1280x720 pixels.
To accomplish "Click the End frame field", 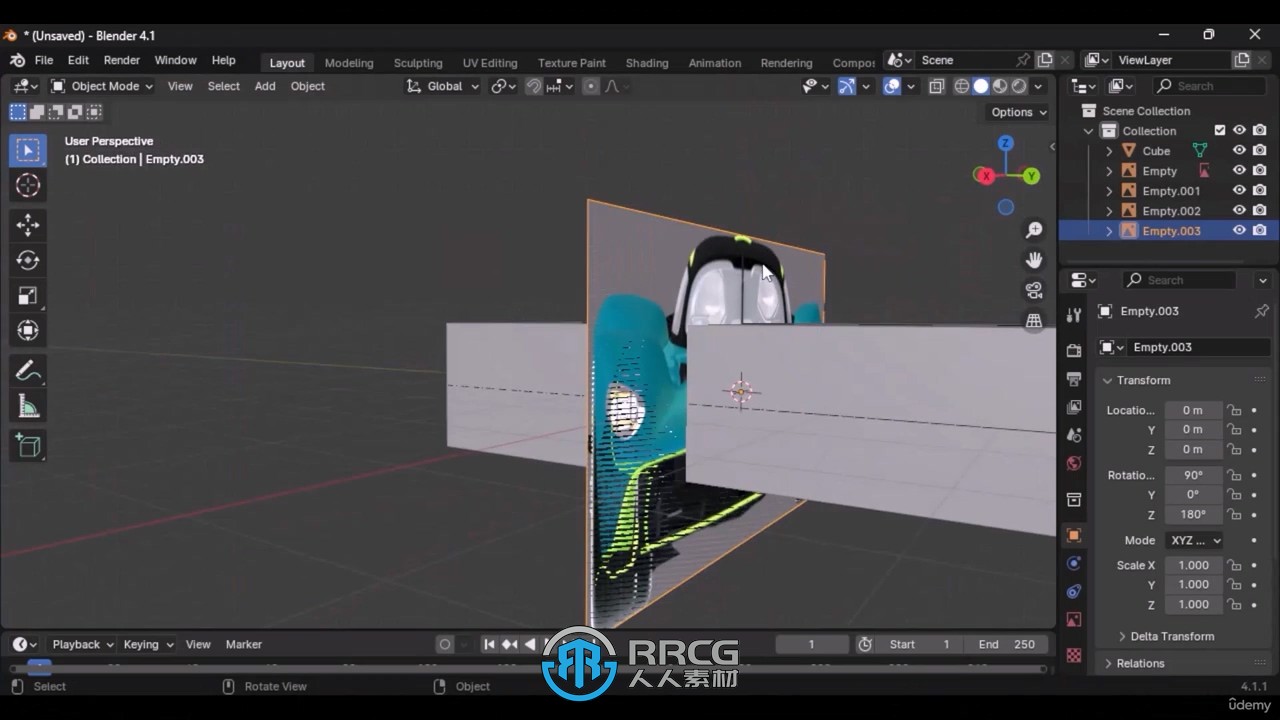I will point(1007,644).
